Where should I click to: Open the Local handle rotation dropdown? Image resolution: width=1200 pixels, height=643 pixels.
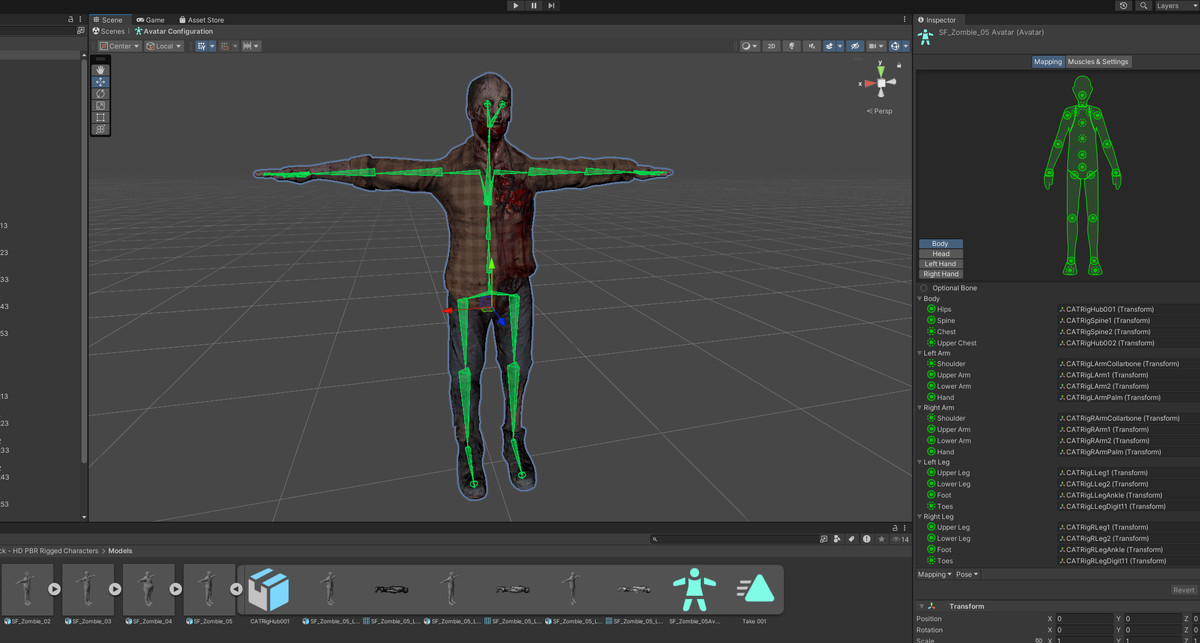[x=164, y=46]
